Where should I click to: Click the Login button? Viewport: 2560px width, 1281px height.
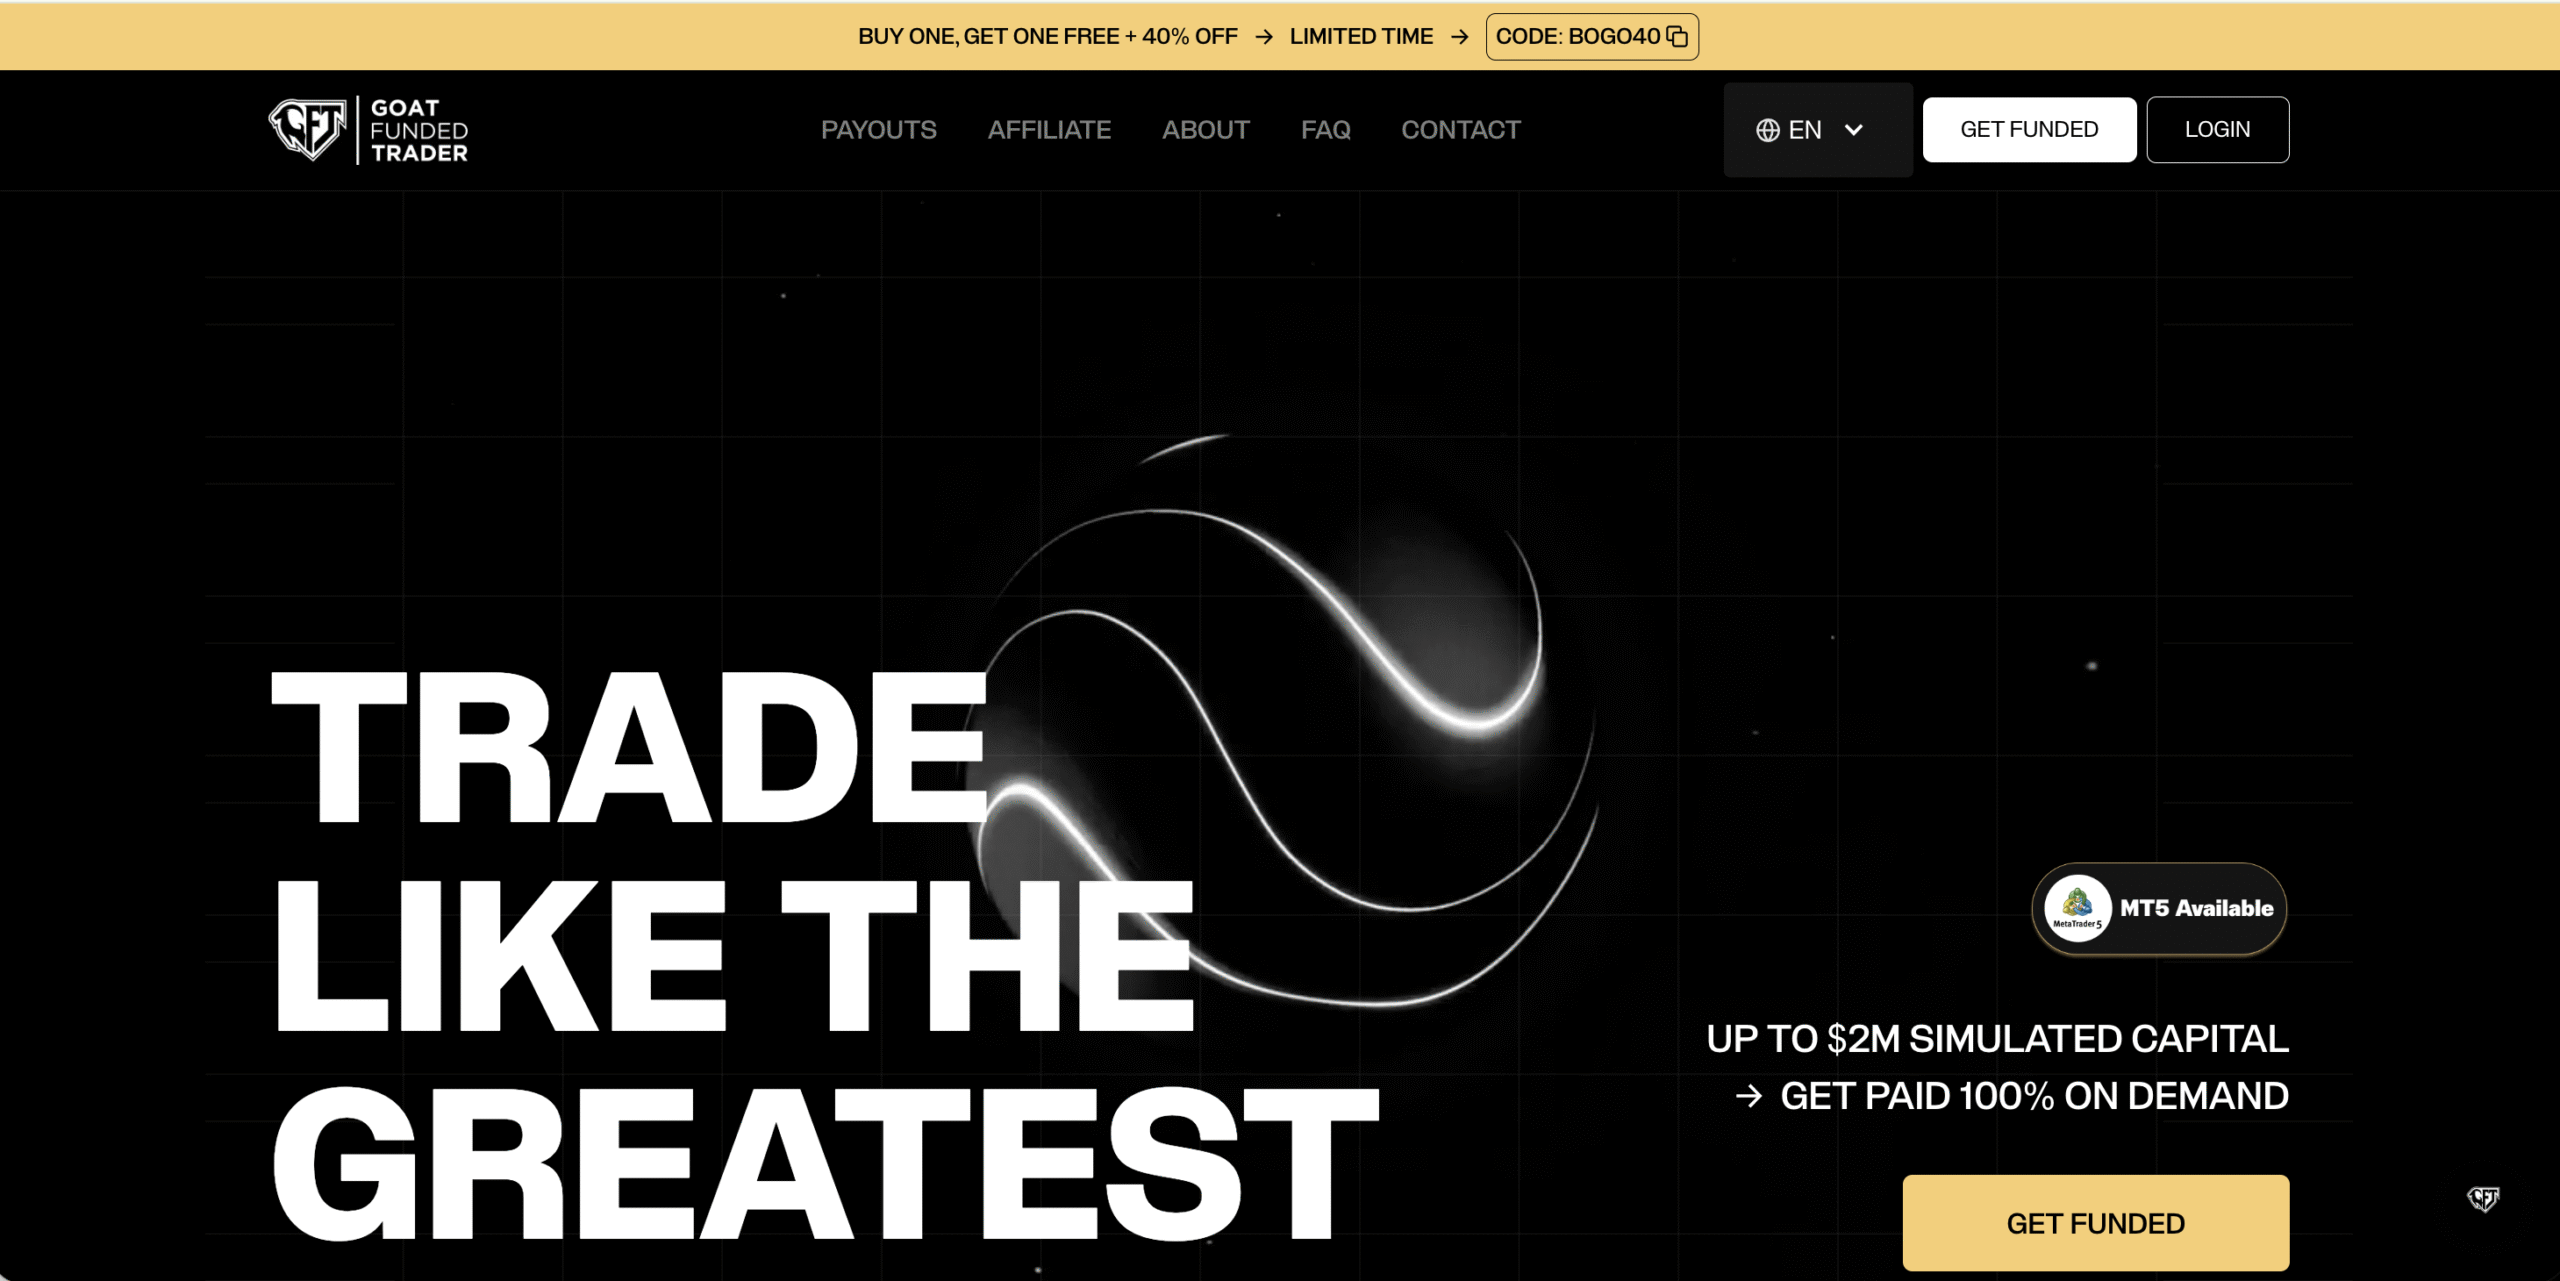pyautogui.click(x=2216, y=130)
